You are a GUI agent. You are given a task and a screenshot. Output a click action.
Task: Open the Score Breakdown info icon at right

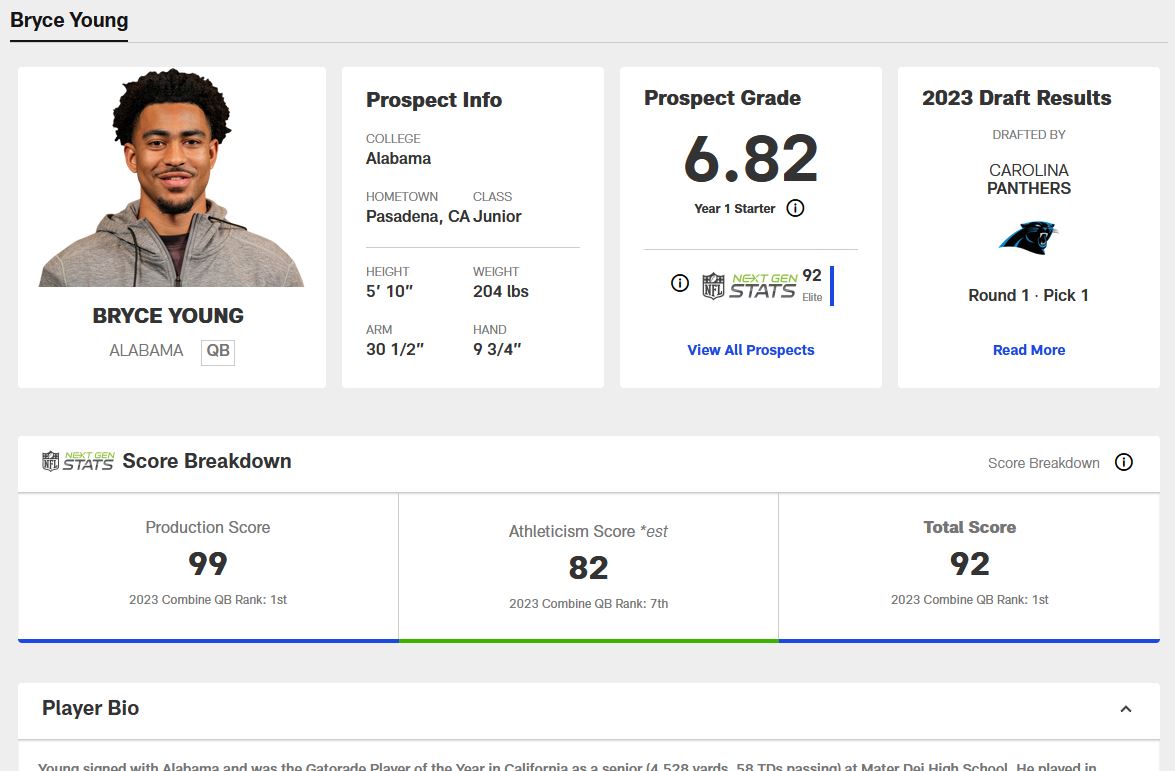[1124, 462]
